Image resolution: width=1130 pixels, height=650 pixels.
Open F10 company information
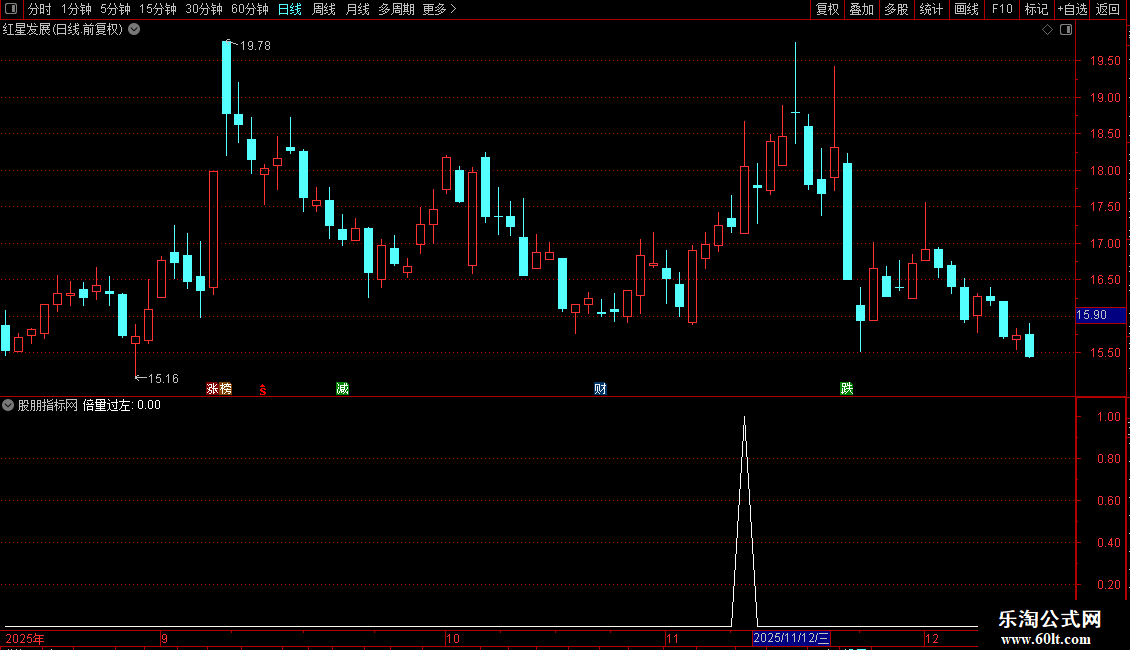coord(1002,9)
